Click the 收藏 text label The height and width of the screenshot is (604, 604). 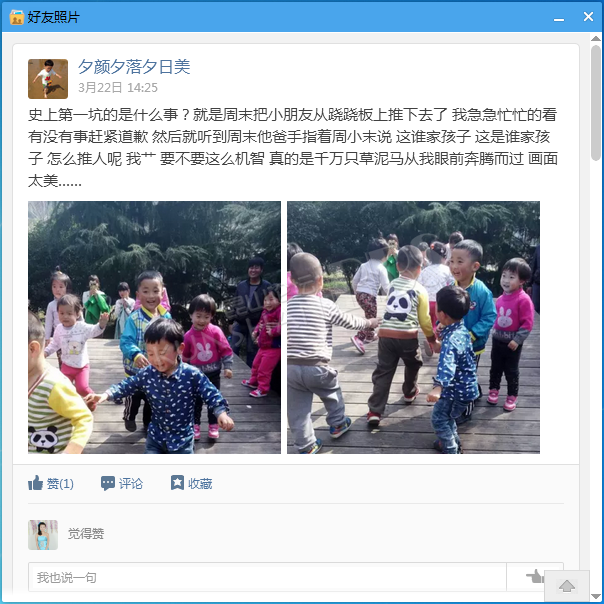200,483
